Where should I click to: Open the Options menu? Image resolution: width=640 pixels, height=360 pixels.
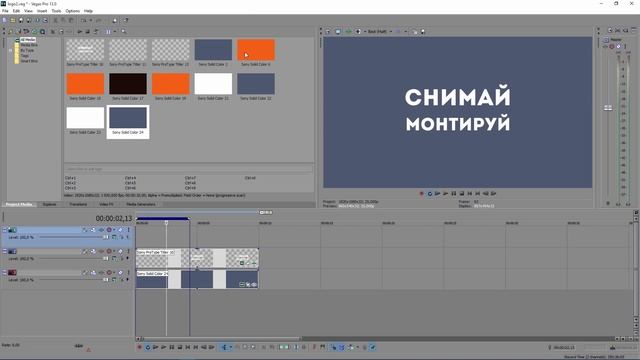point(73,11)
